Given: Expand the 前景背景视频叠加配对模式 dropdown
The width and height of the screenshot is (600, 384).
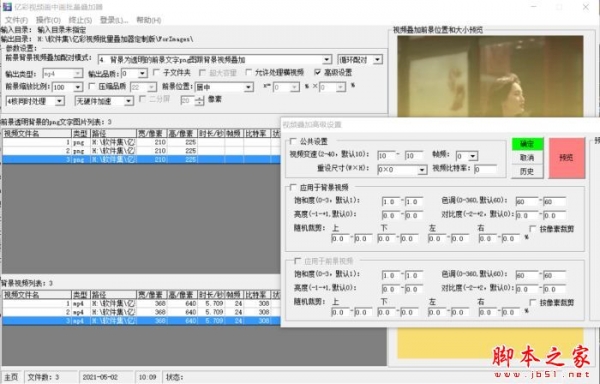Looking at the screenshot, I should click(326, 60).
